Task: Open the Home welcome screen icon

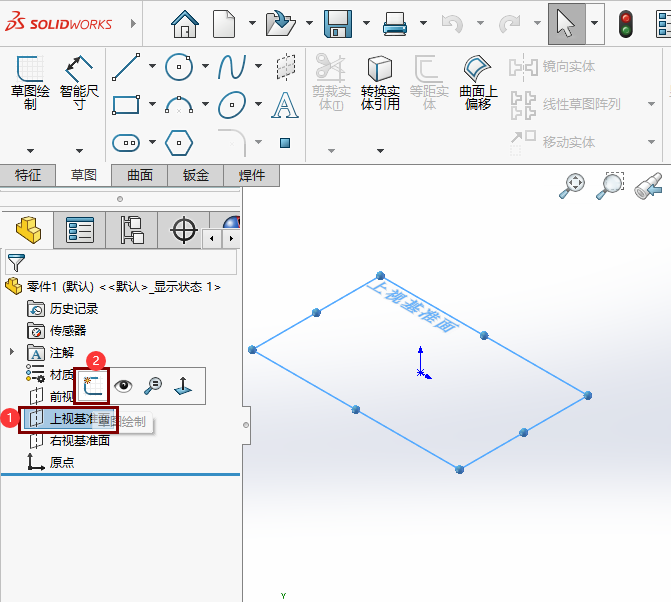Action: click(x=185, y=24)
